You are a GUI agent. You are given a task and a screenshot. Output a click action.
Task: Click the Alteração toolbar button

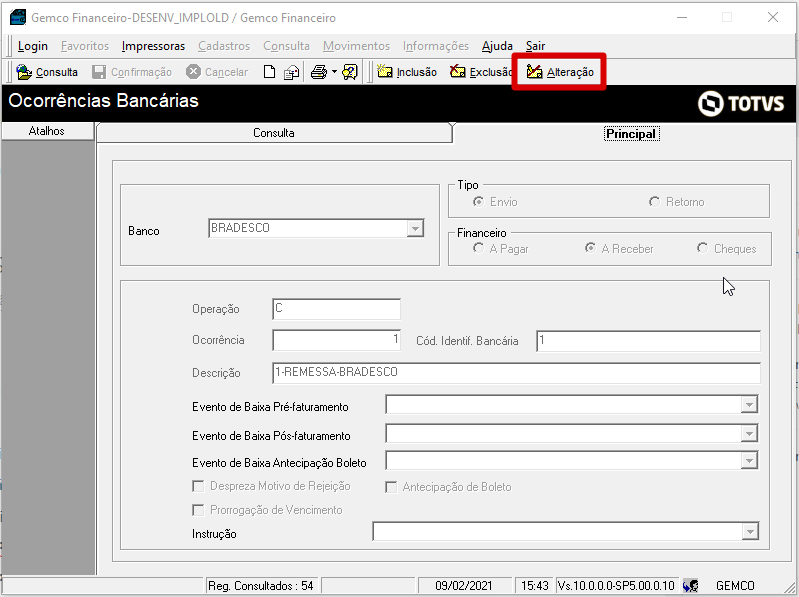point(560,72)
